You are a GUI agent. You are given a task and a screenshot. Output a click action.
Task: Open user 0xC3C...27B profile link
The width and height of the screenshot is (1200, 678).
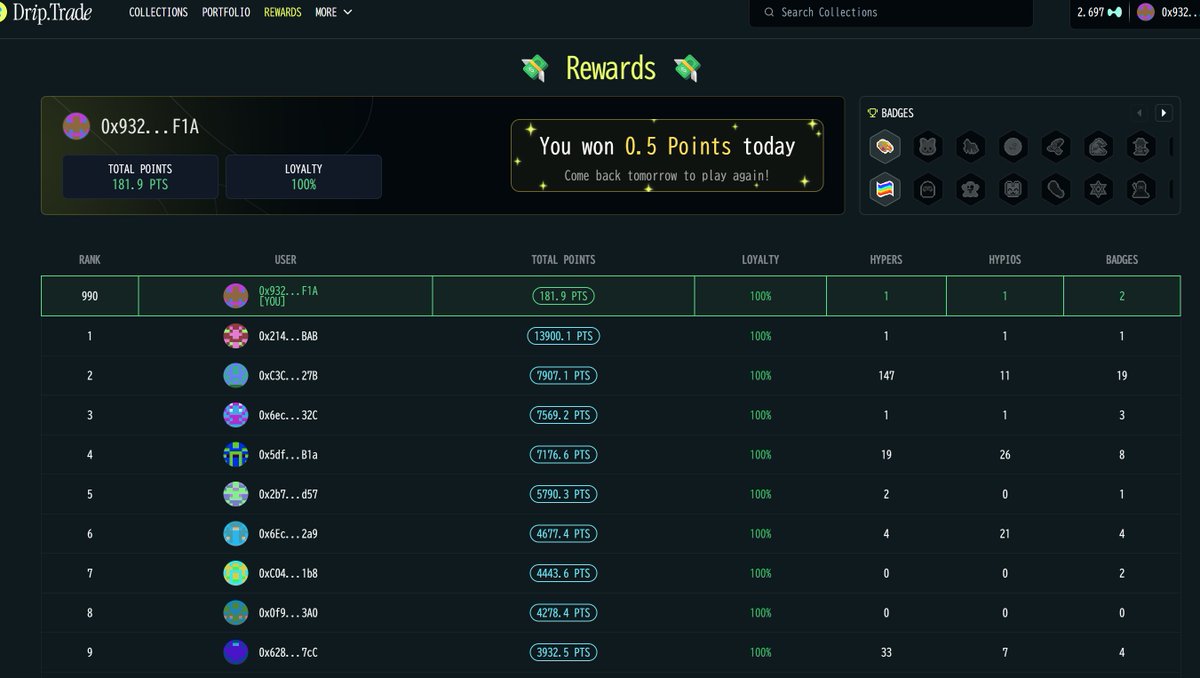(288, 375)
